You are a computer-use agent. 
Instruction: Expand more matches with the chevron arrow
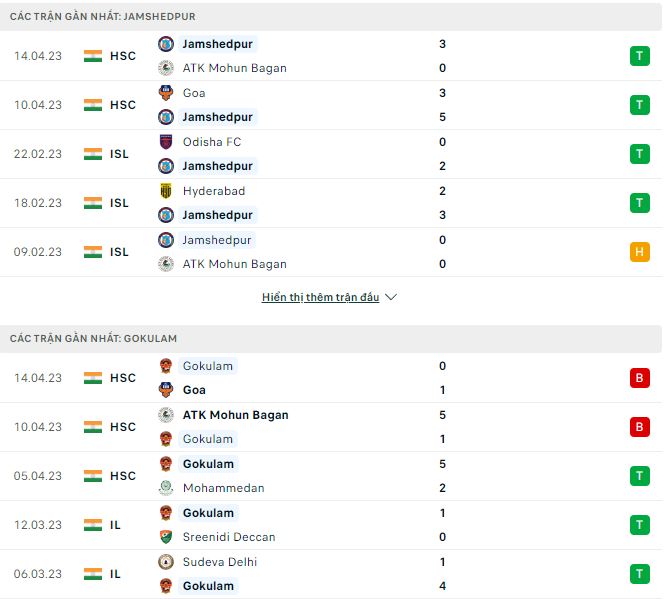391,297
